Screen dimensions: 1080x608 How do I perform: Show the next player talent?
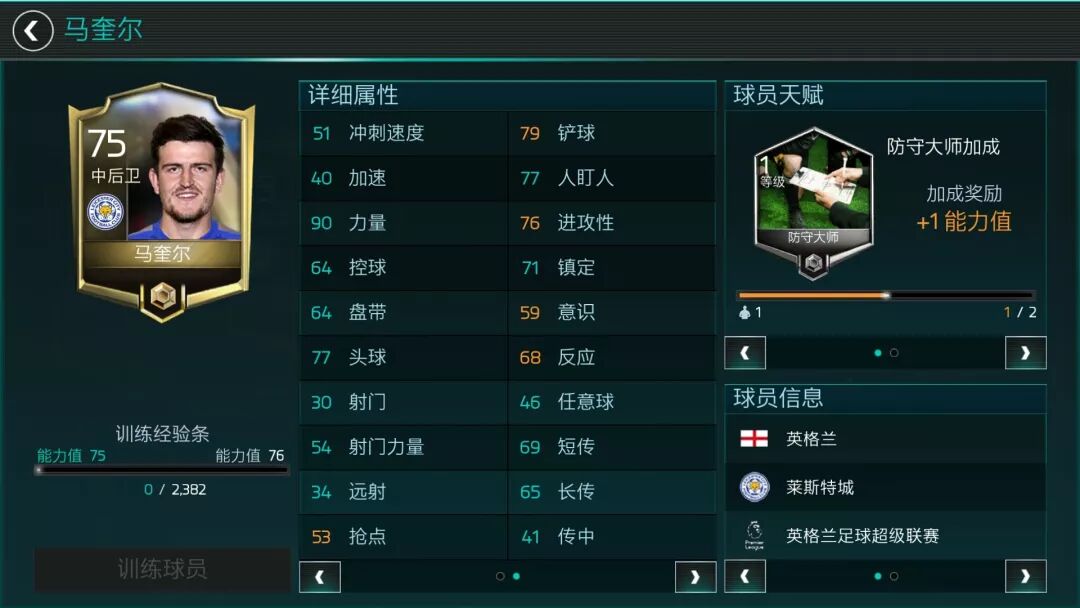point(1026,353)
